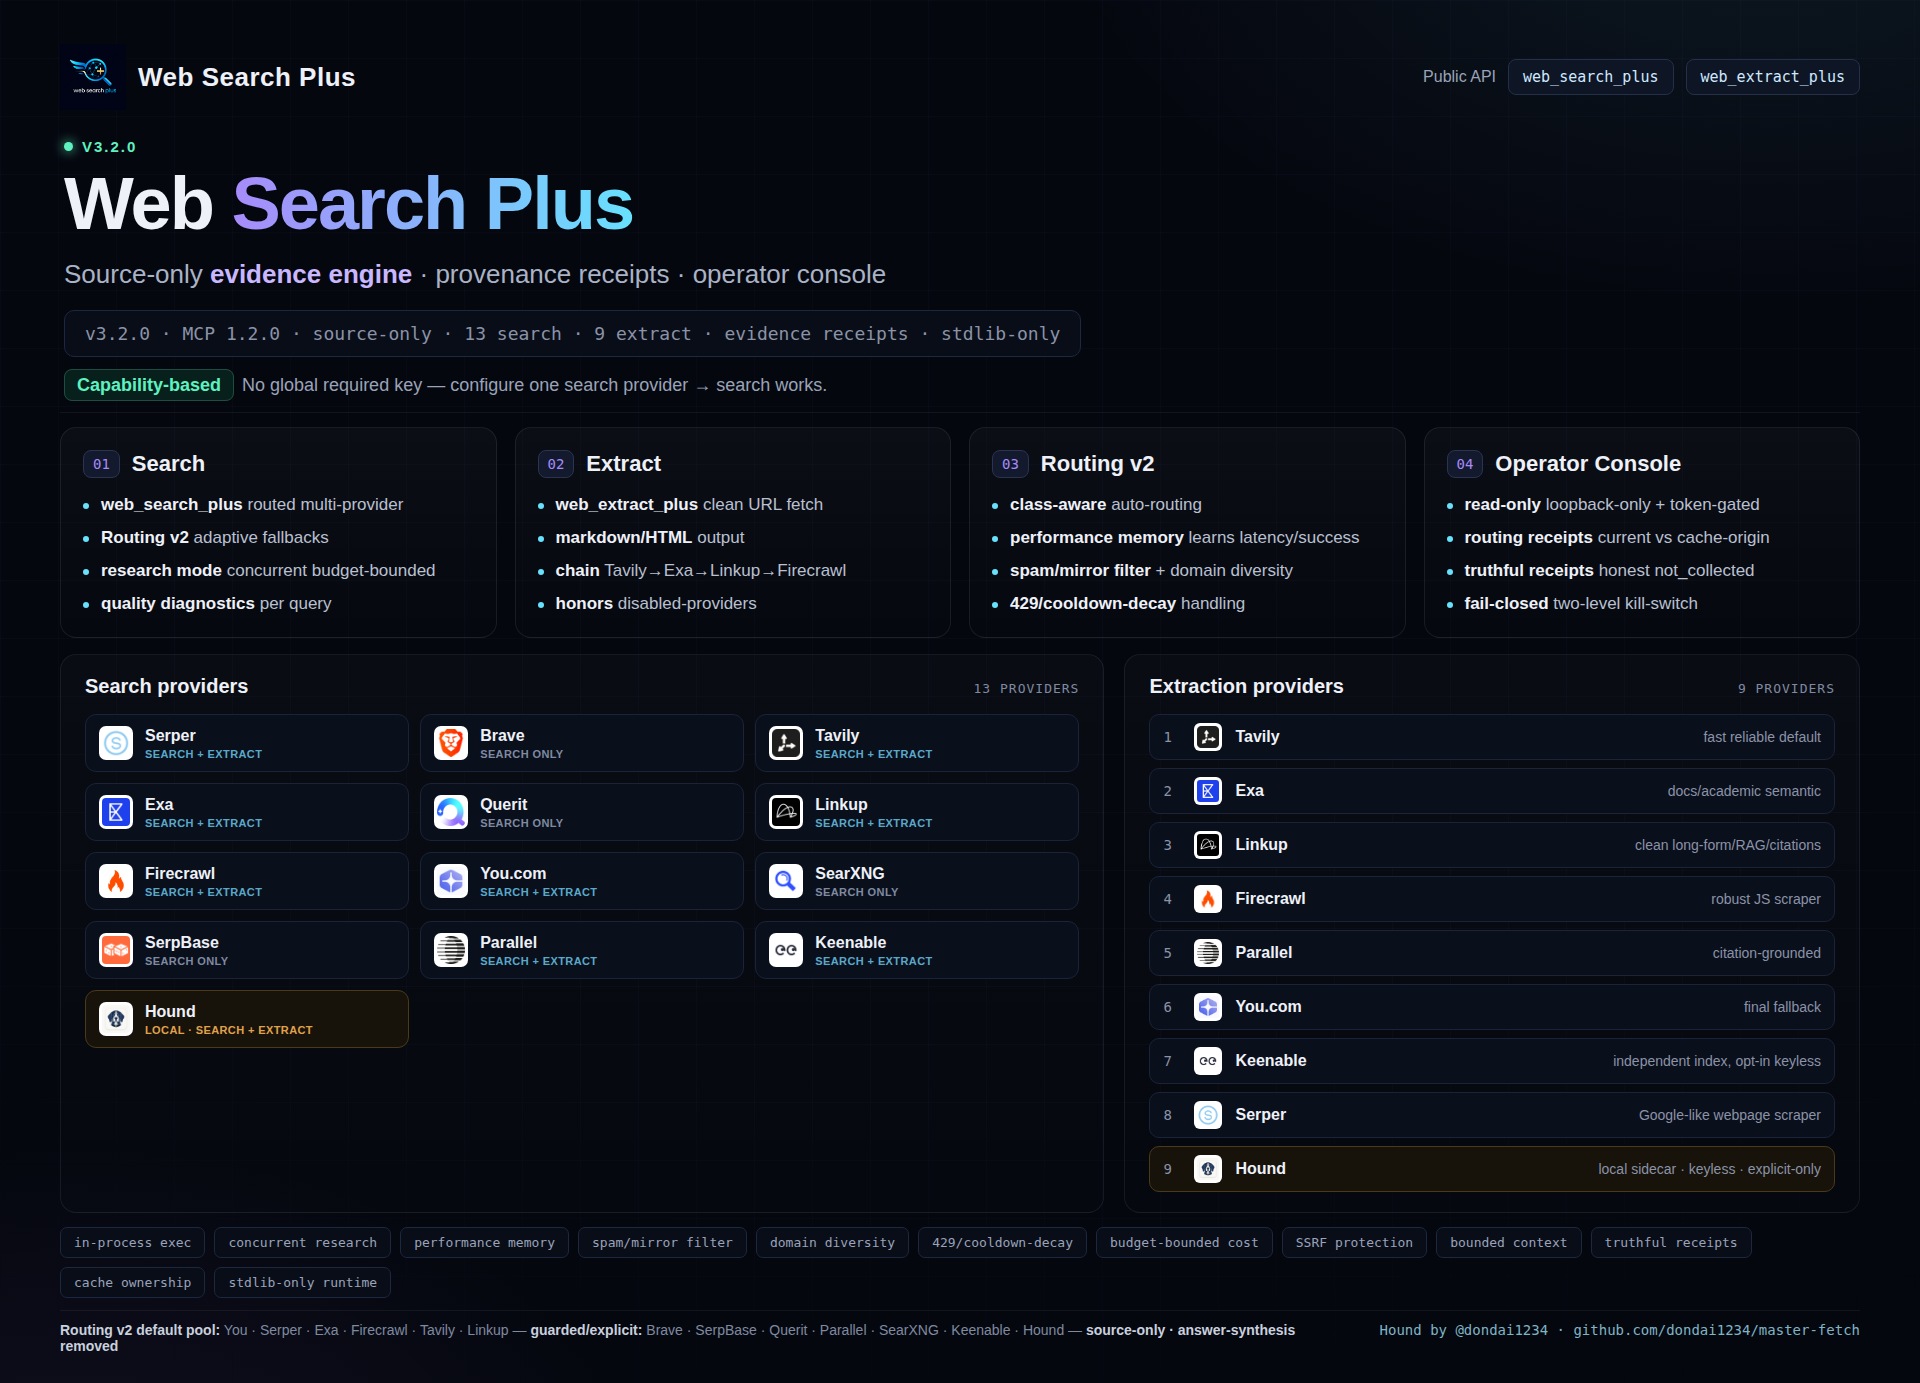Screen dimensions: 1920x1383
Task: Click the Hound icon in Extraction providers
Action: click(1208, 1169)
